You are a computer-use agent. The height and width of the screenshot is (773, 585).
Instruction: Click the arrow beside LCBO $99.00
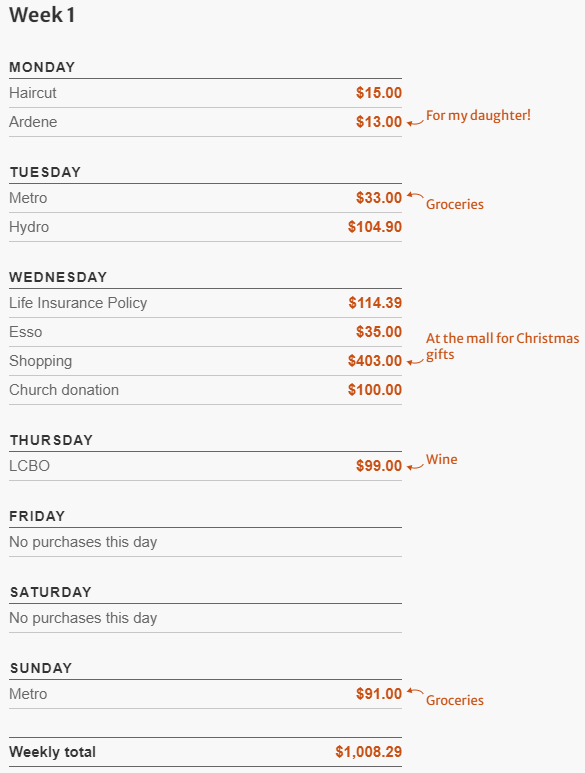(415, 466)
